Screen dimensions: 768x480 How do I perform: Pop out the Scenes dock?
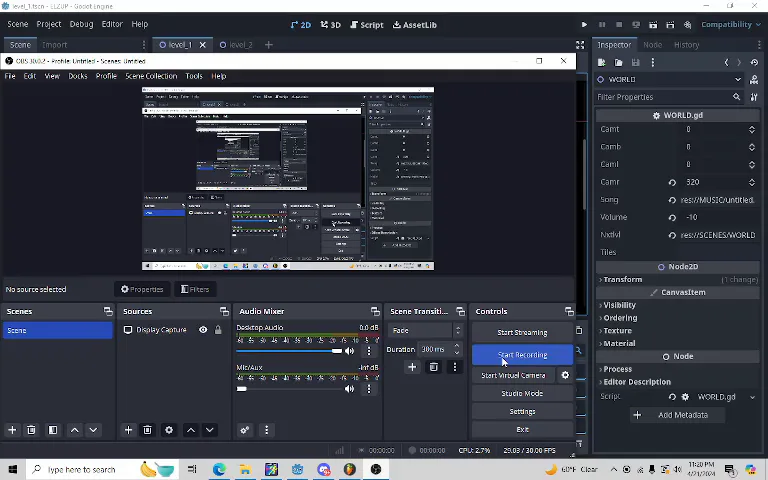click(108, 311)
